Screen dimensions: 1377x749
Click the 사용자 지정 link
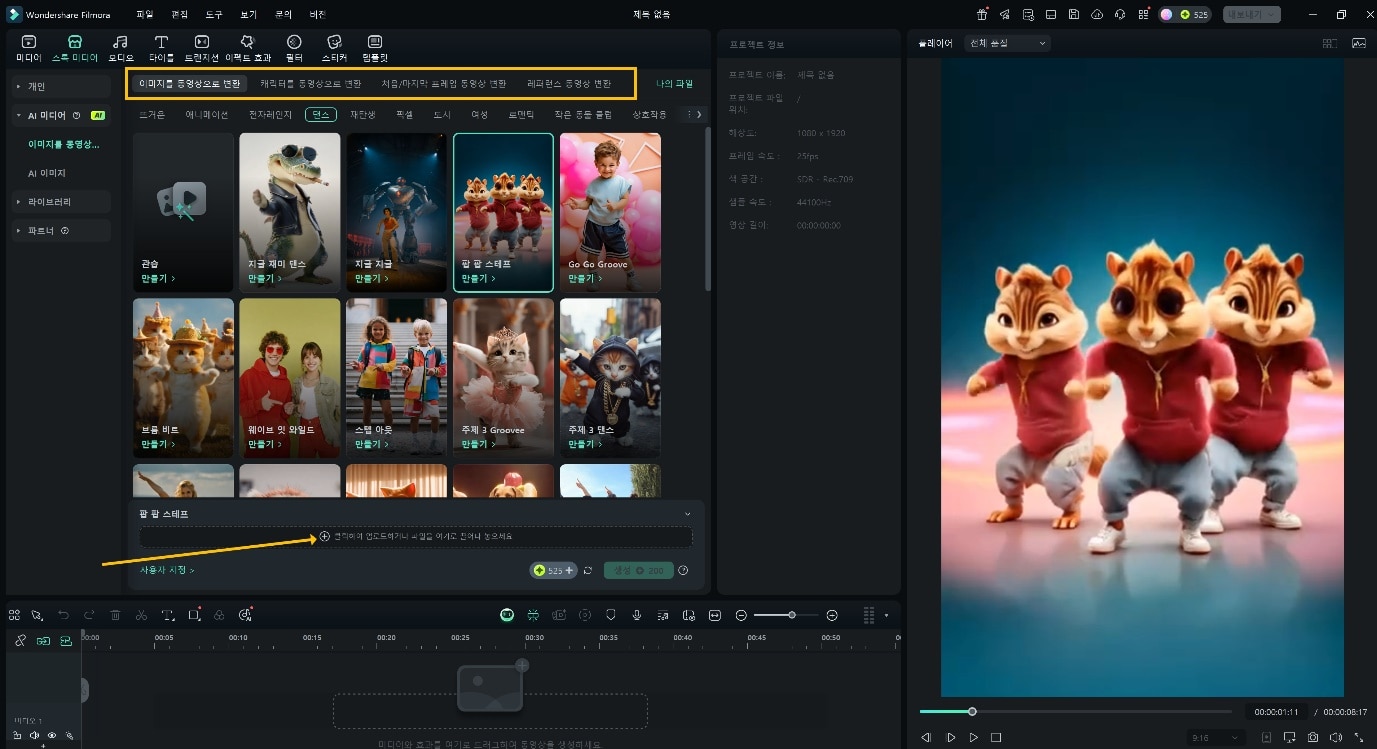[167, 570]
